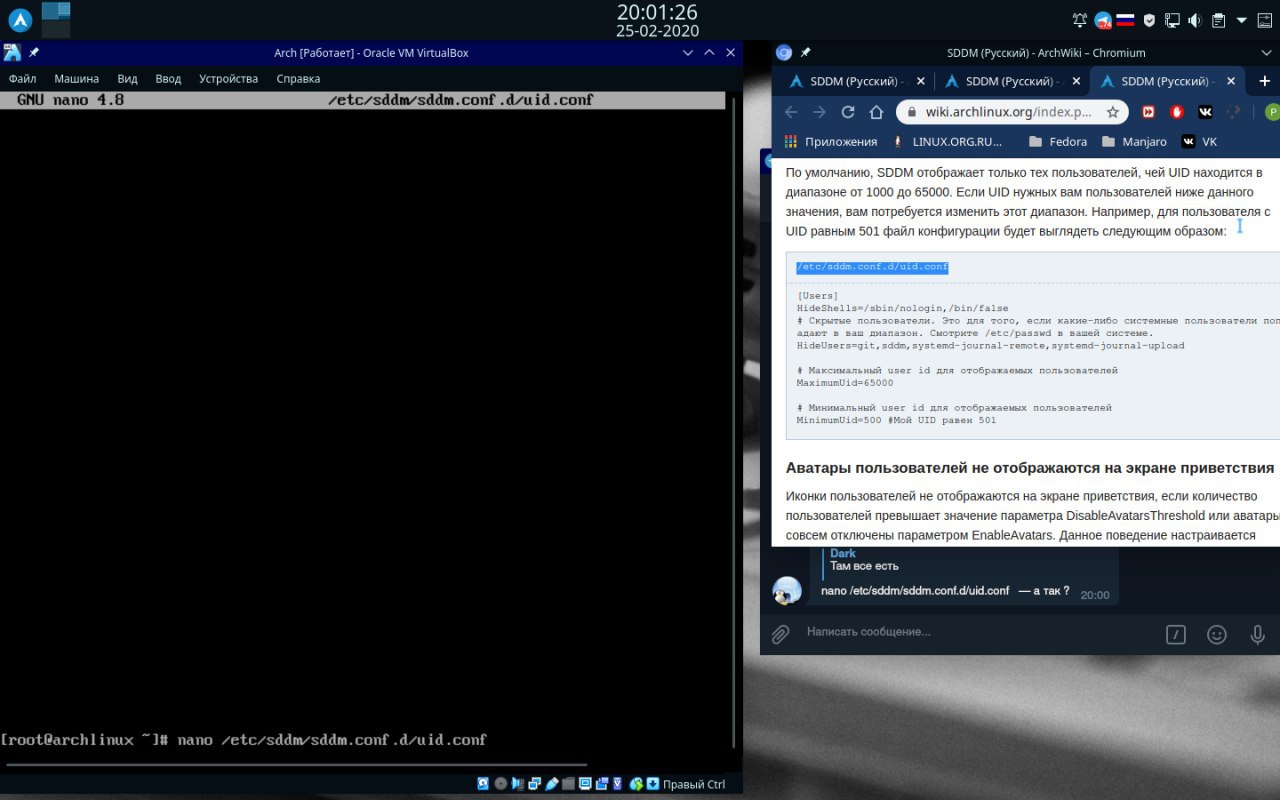Bookmark this page with the star icon
Screen dimensions: 1280x800
[1112, 112]
